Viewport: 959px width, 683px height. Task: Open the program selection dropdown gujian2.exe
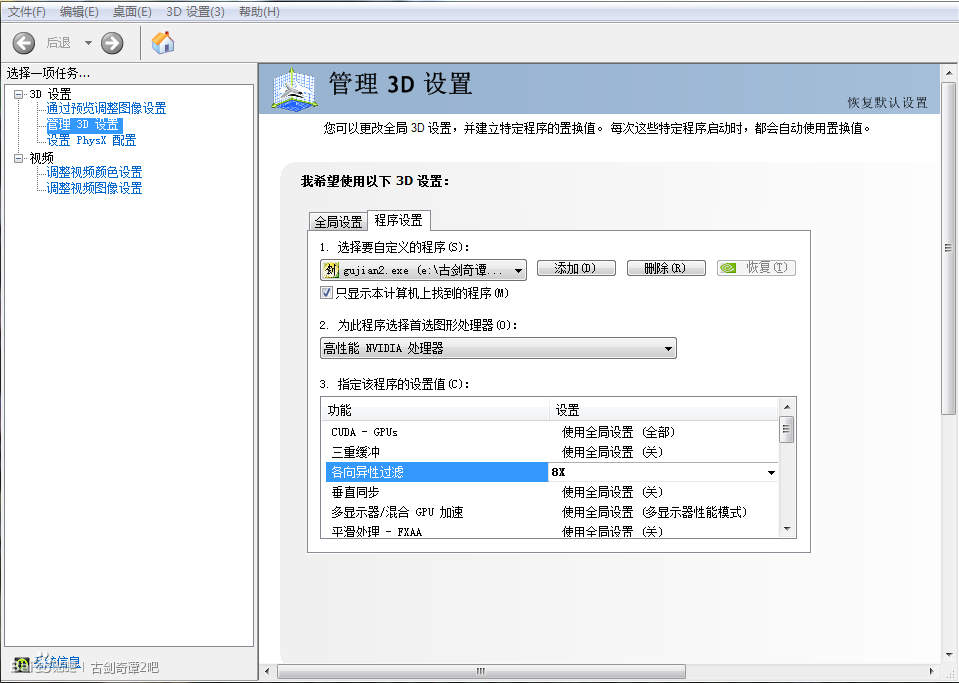click(x=423, y=270)
